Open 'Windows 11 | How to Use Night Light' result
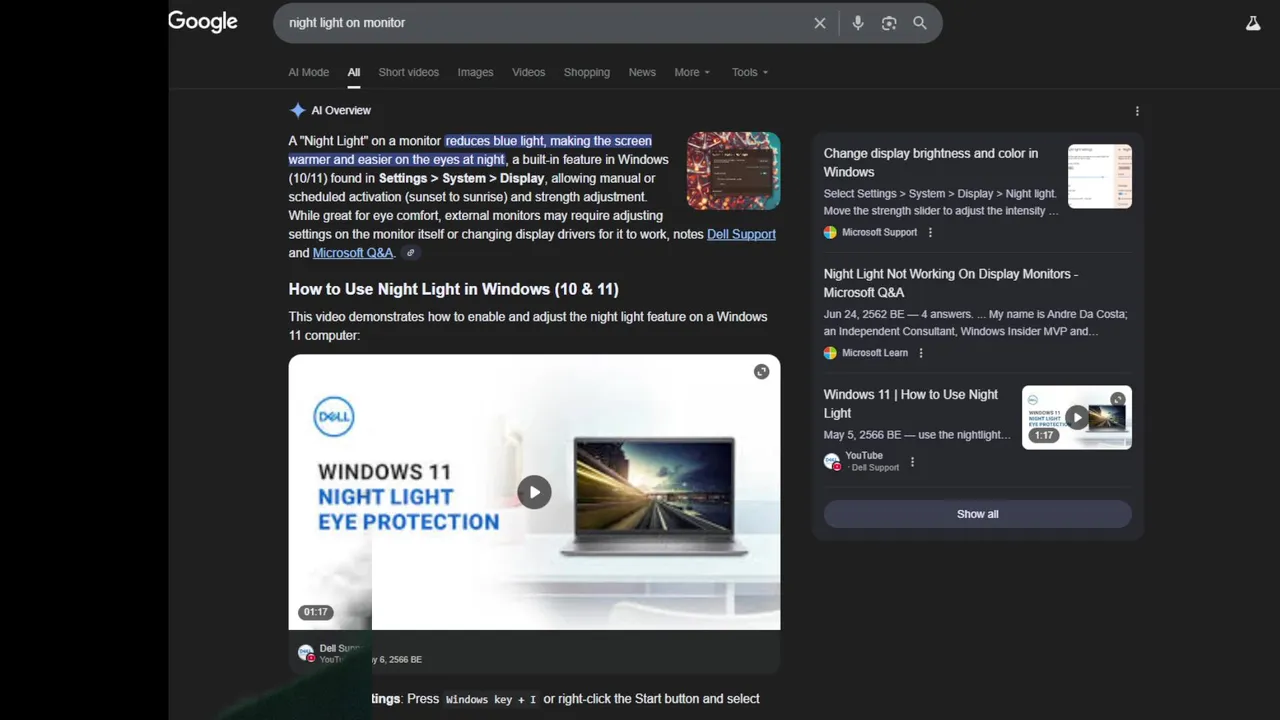Screen dimensions: 1280x720 (911, 403)
